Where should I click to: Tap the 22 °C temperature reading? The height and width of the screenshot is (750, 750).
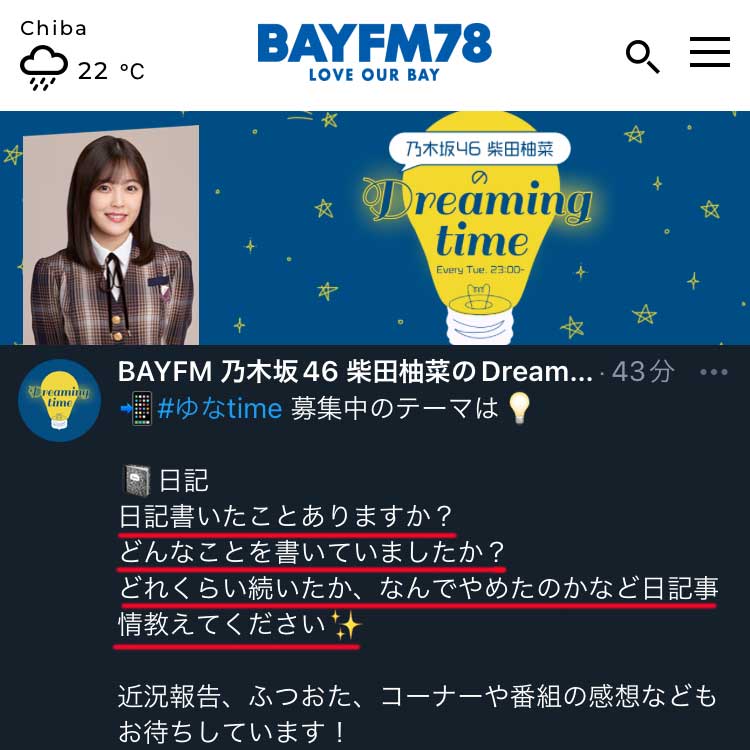pyautogui.click(x=111, y=71)
